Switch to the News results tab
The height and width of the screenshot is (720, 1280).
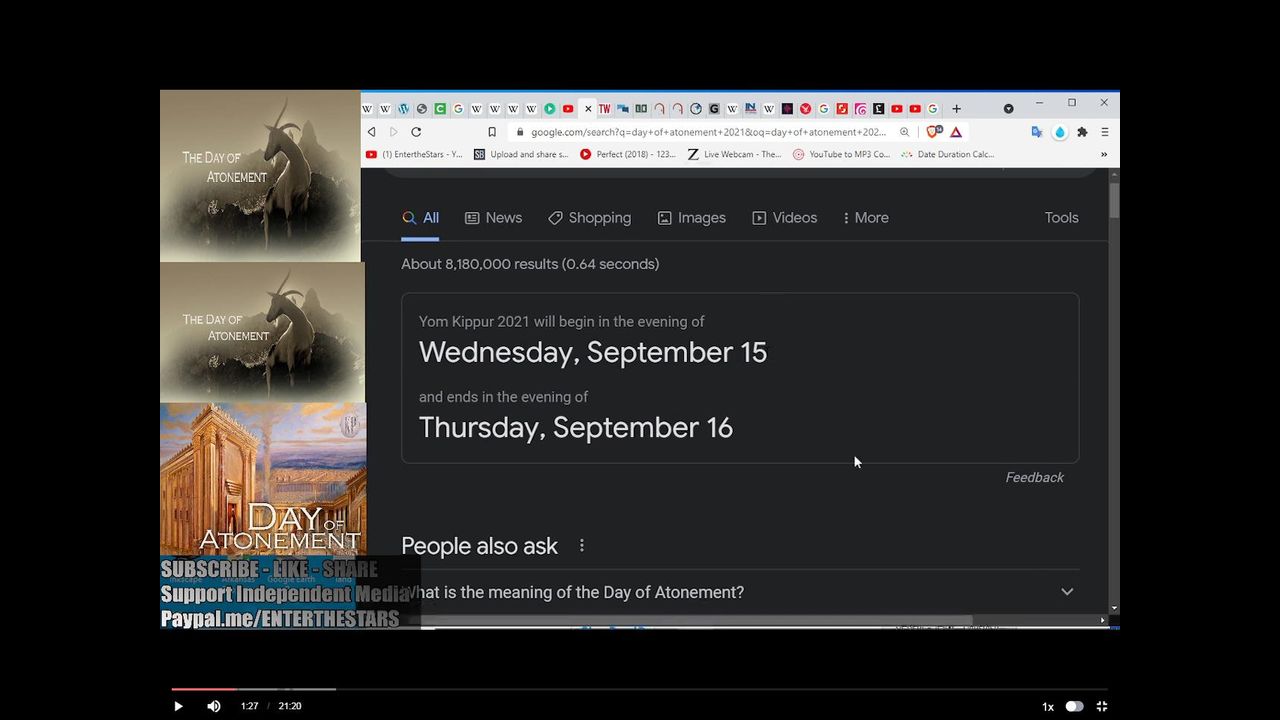click(493, 218)
